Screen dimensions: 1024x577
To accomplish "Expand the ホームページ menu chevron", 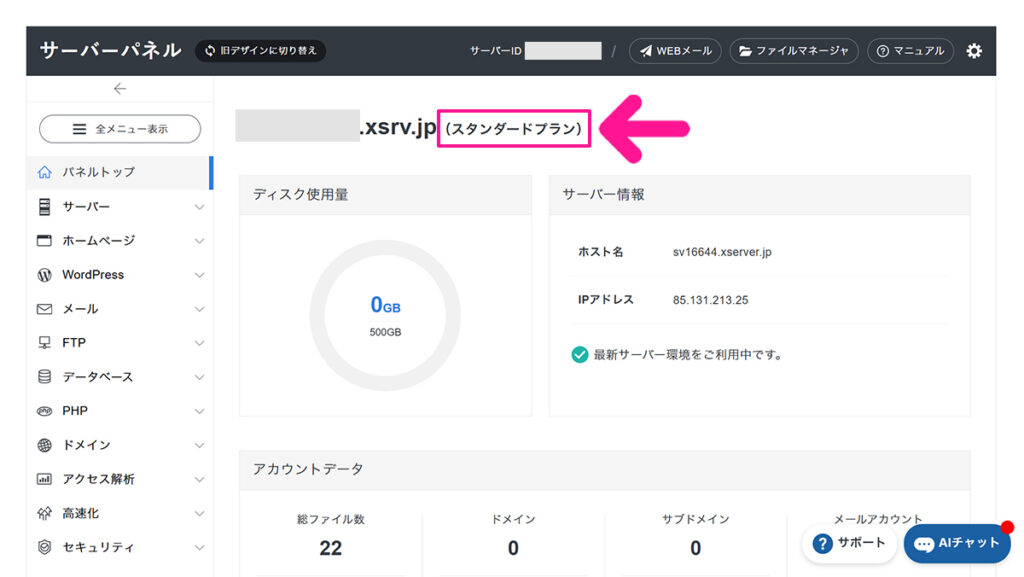I will (x=199, y=241).
